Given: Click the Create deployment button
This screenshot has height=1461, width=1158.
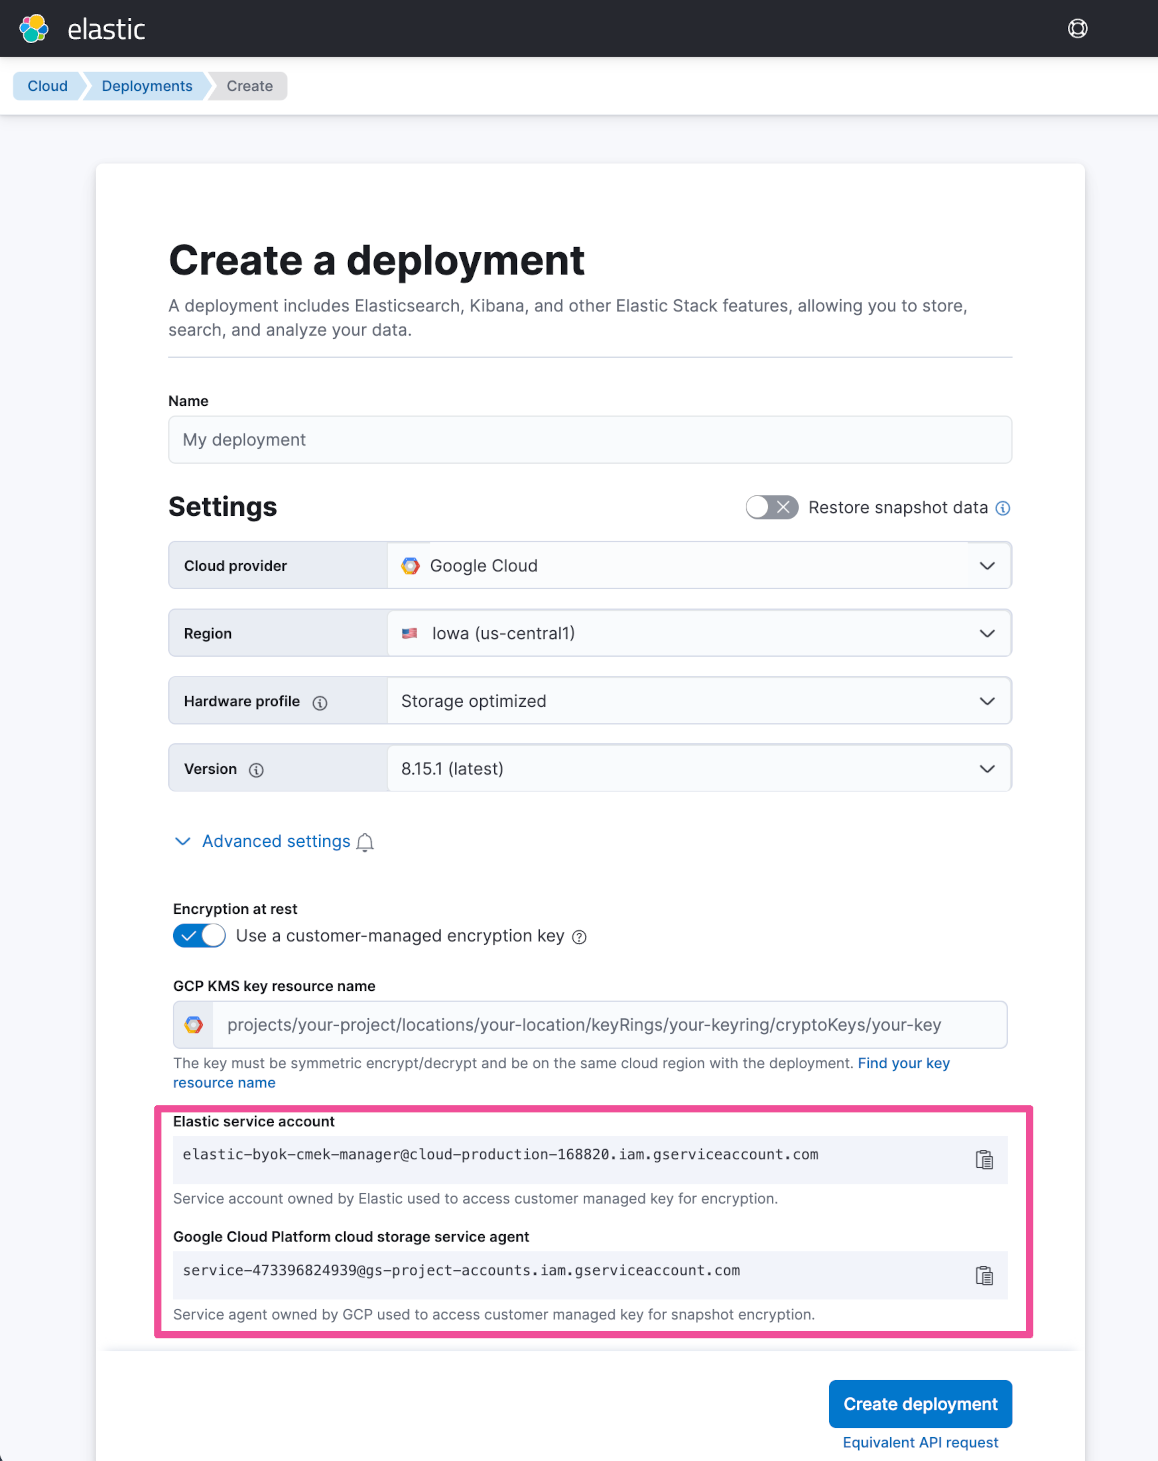Looking at the screenshot, I should click(920, 1404).
